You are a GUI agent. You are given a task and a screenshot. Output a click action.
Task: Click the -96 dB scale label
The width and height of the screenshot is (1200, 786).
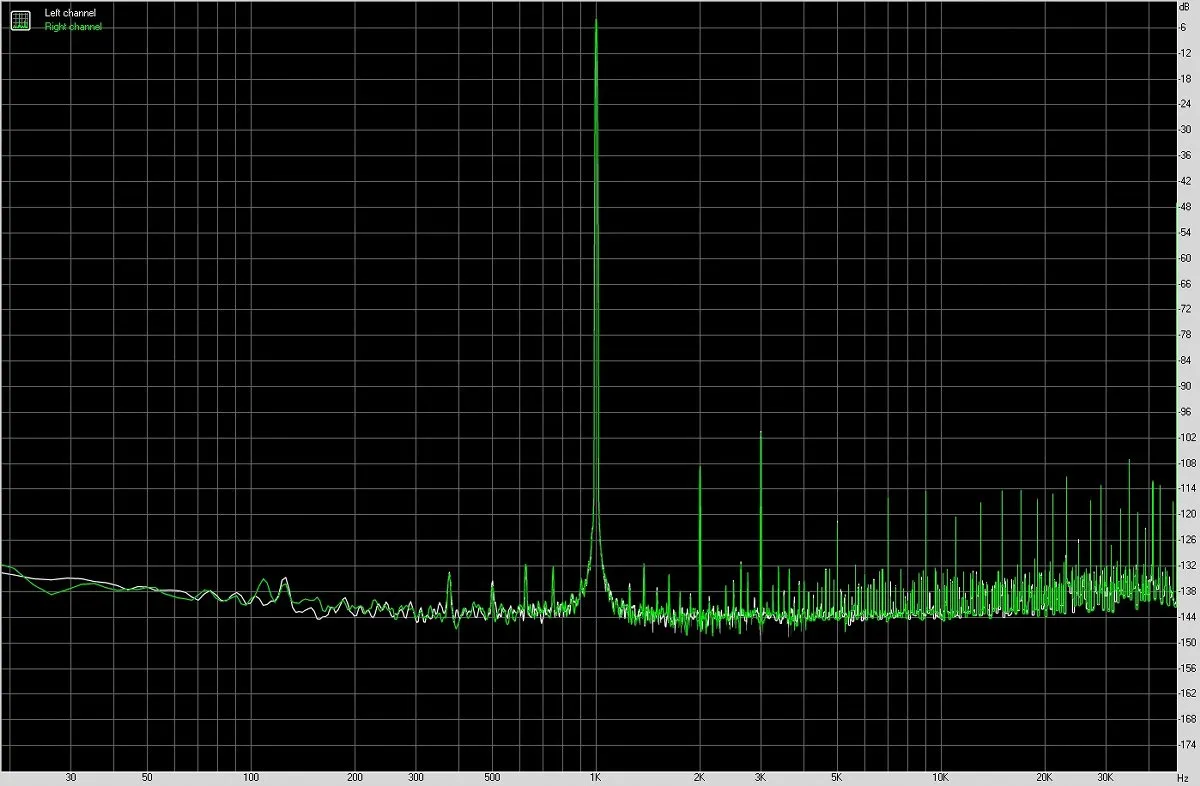[x=1185, y=412]
